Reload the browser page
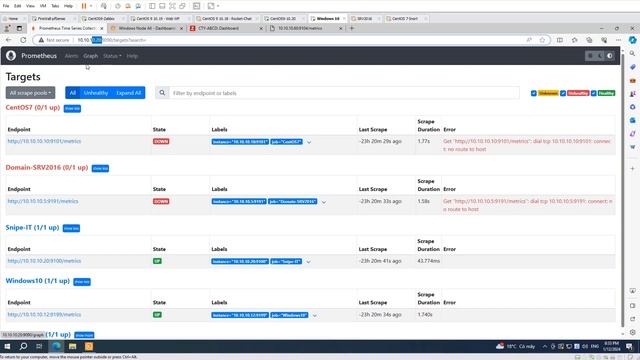 [x=23, y=40]
